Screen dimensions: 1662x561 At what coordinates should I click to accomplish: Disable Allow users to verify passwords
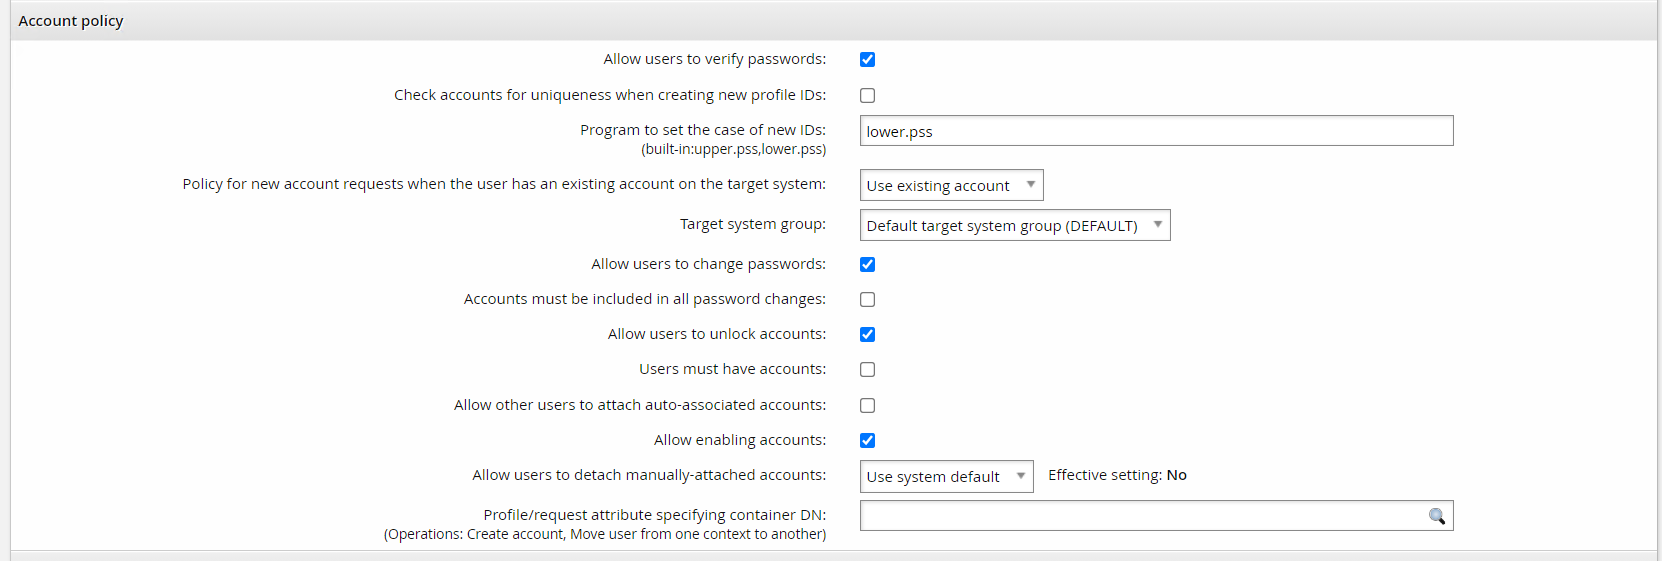[x=867, y=60]
